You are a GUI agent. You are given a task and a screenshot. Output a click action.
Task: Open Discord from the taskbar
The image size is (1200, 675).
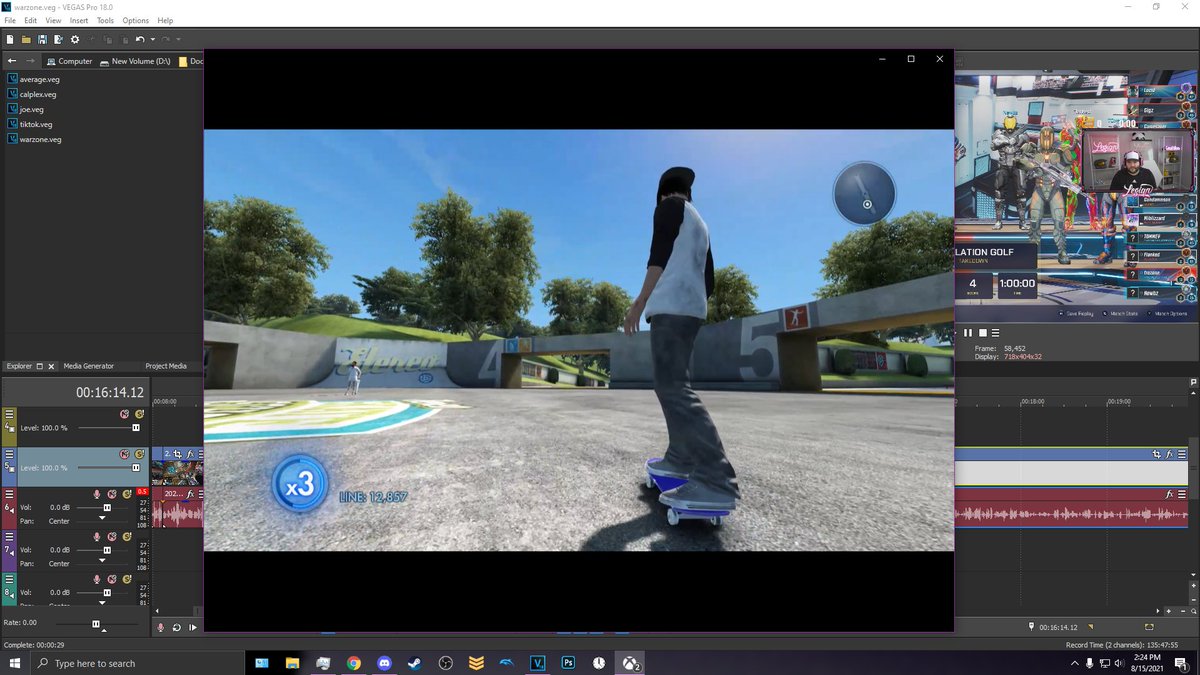tap(385, 662)
